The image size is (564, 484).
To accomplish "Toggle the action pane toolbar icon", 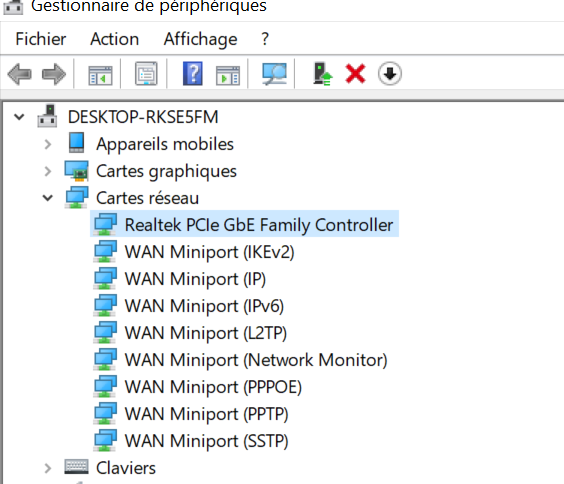I will tap(228, 75).
